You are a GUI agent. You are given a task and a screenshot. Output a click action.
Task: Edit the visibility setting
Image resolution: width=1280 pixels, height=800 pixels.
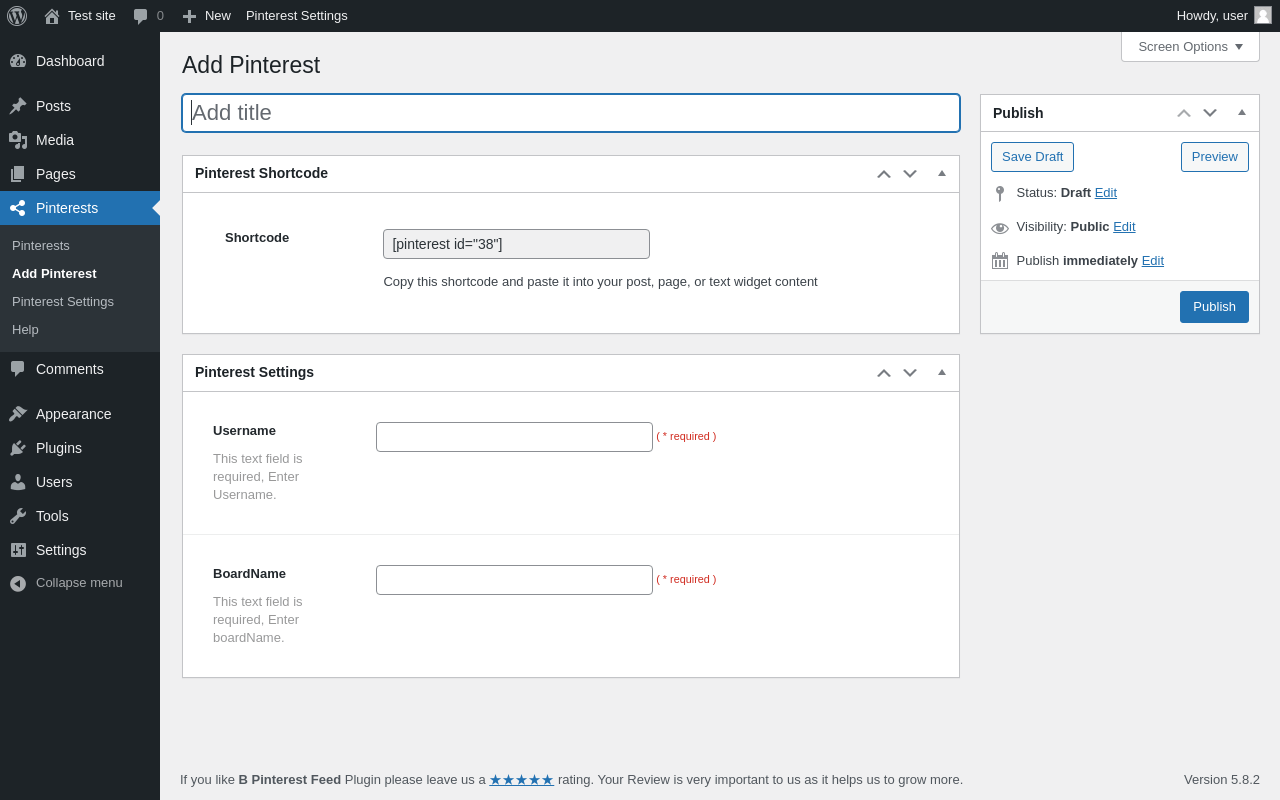coord(1124,227)
